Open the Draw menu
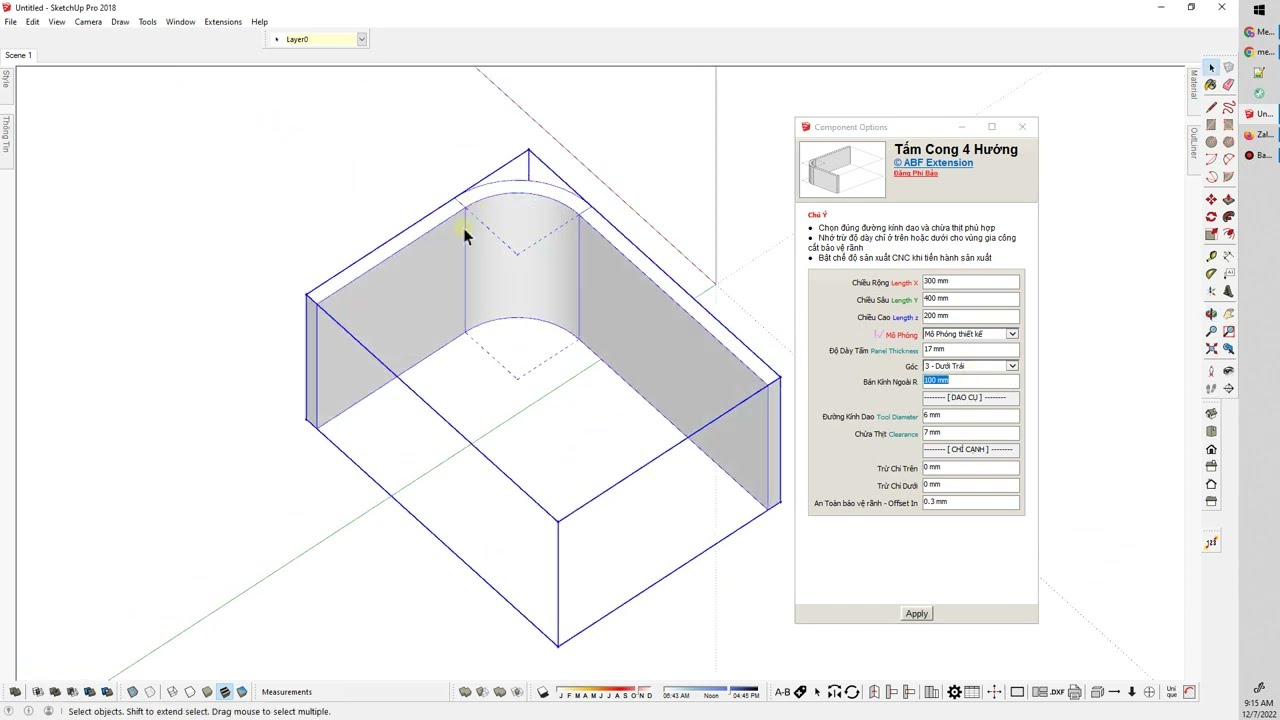1280x720 pixels. (120, 22)
